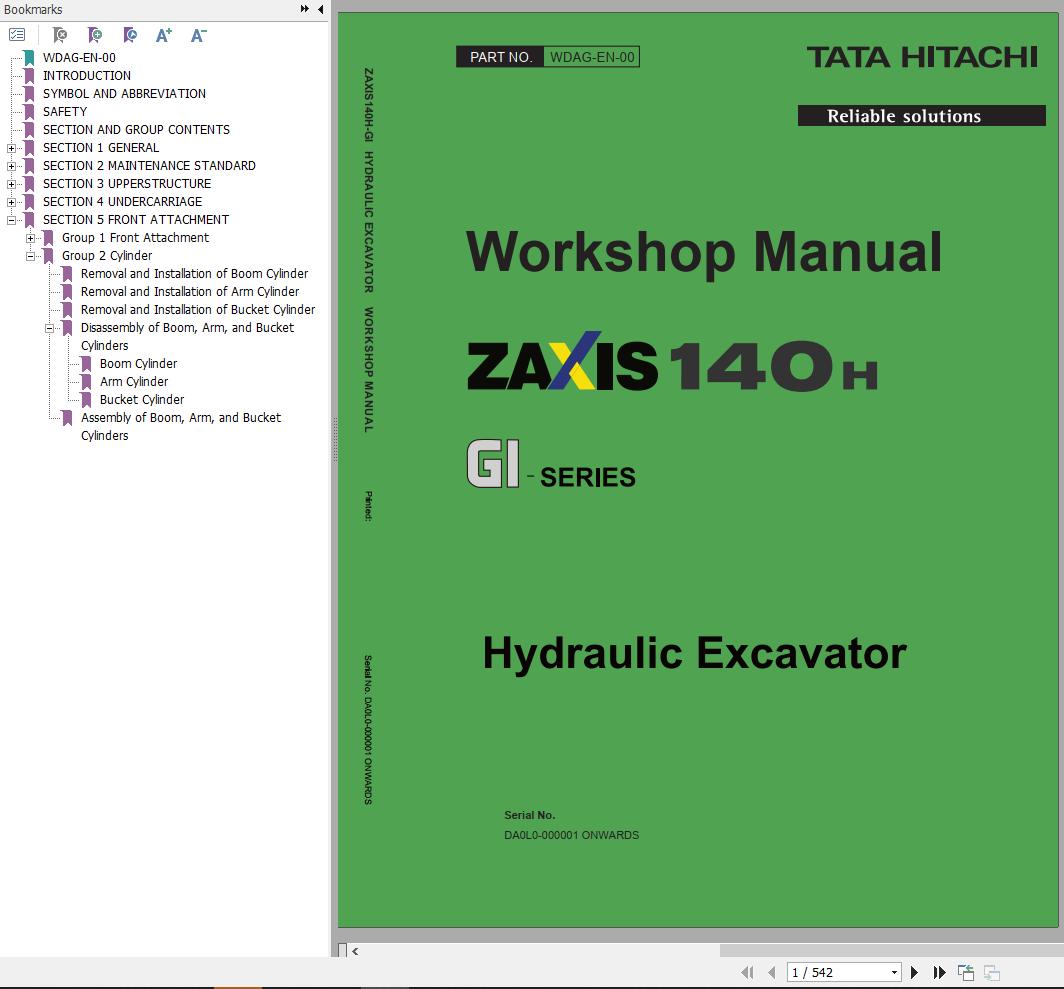Click the bookmark icon beside SAFETY

point(29,112)
